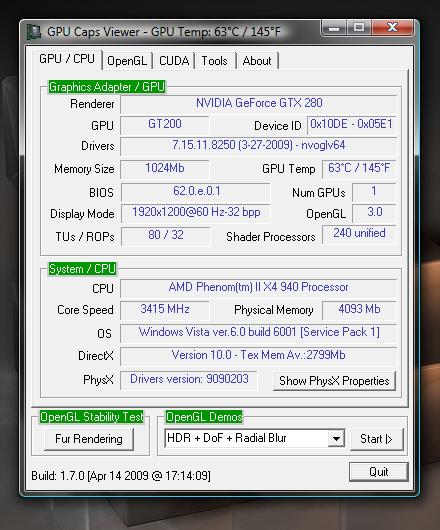Start the selected OpenGL demo

click(x=376, y=439)
